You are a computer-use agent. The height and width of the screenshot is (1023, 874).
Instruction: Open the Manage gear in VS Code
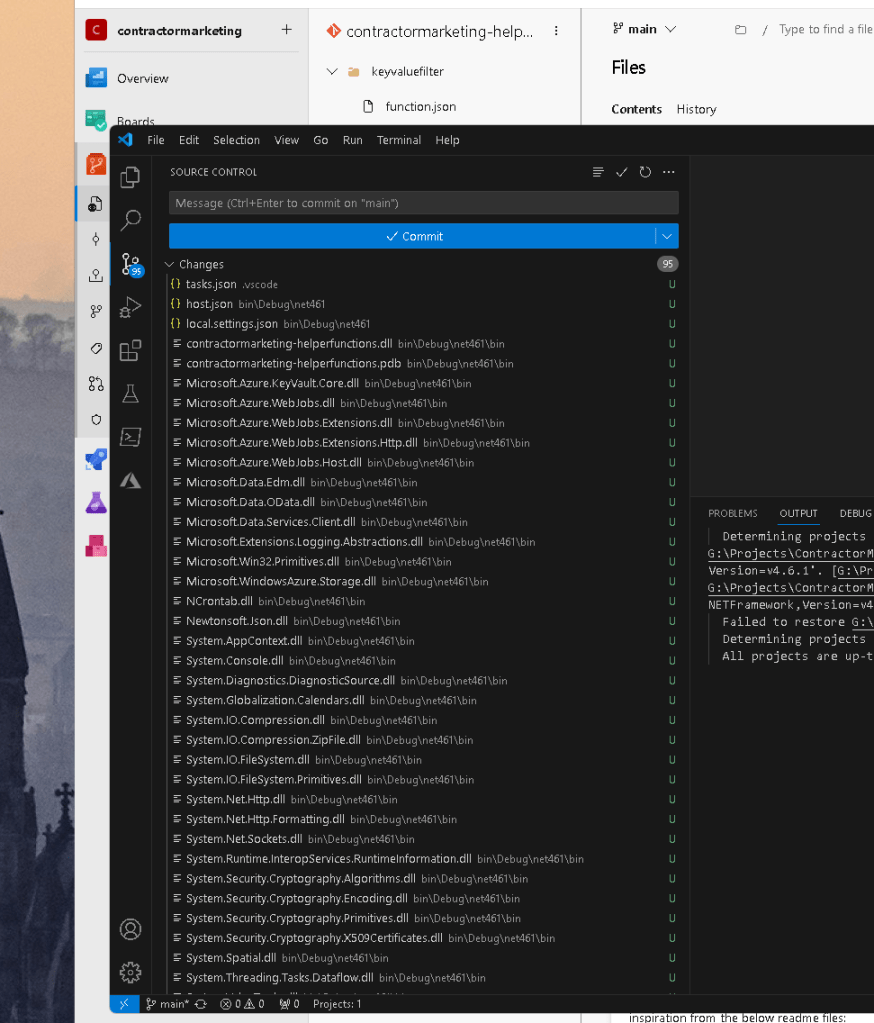pos(130,973)
